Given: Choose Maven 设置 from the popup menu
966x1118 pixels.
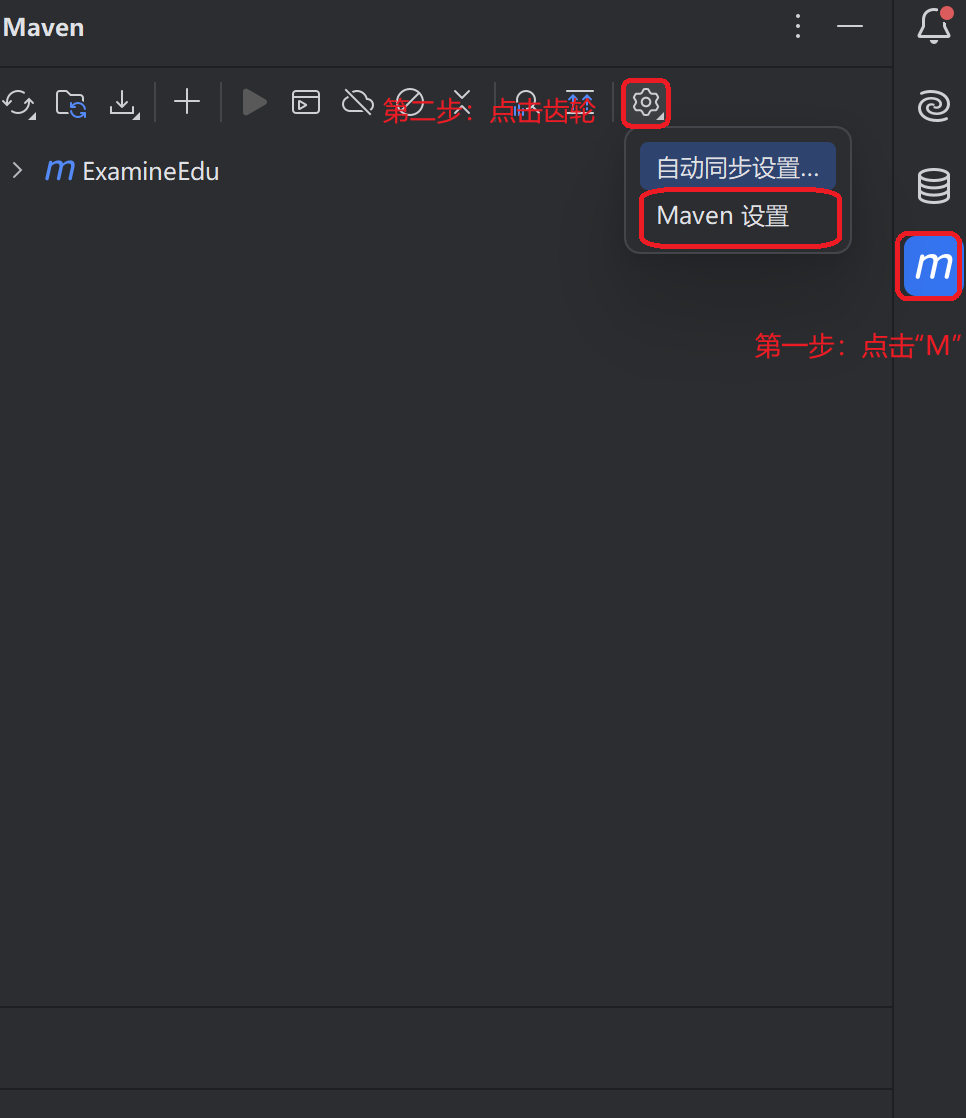Looking at the screenshot, I should click(x=738, y=216).
